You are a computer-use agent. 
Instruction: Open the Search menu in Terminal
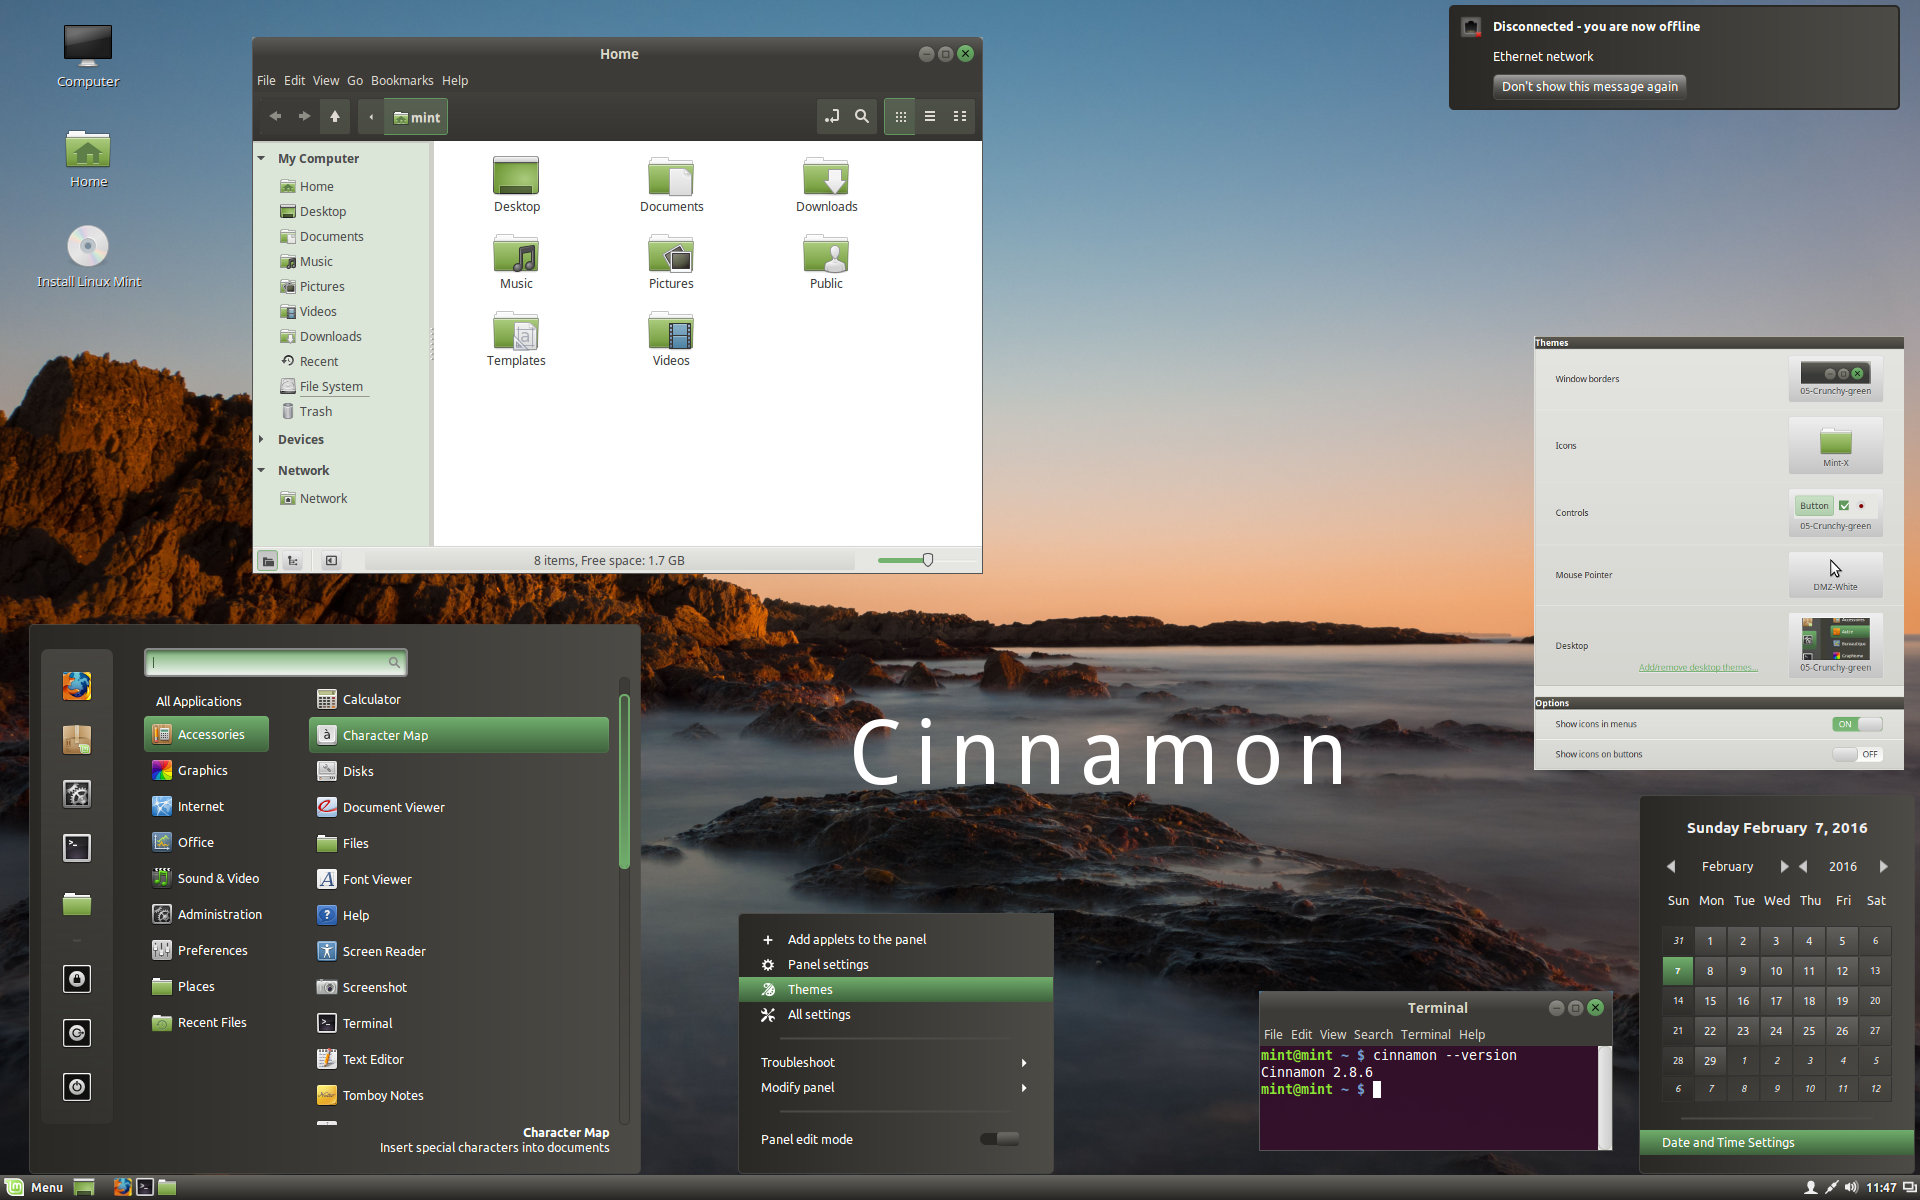click(1373, 1035)
